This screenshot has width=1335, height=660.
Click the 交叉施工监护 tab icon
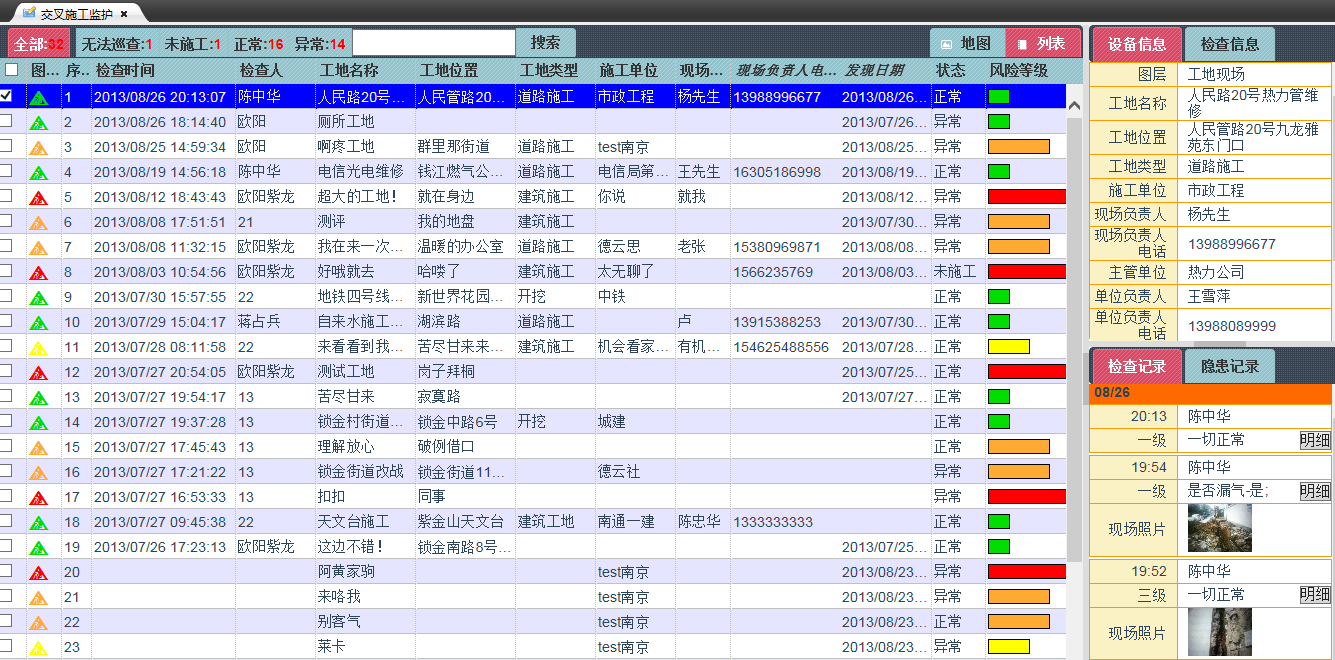pos(28,13)
